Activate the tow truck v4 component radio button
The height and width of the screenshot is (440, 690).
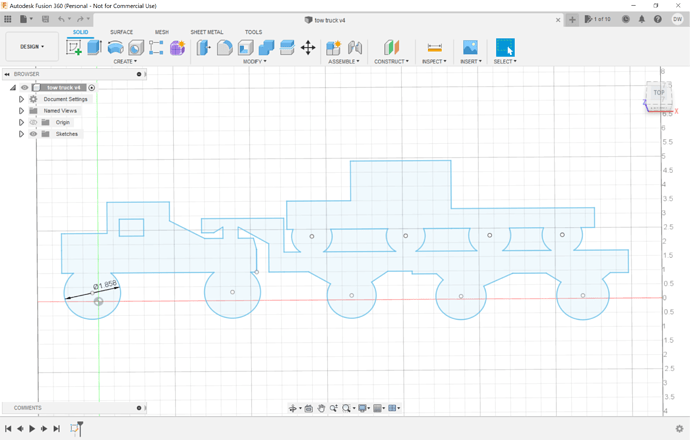[x=92, y=88]
